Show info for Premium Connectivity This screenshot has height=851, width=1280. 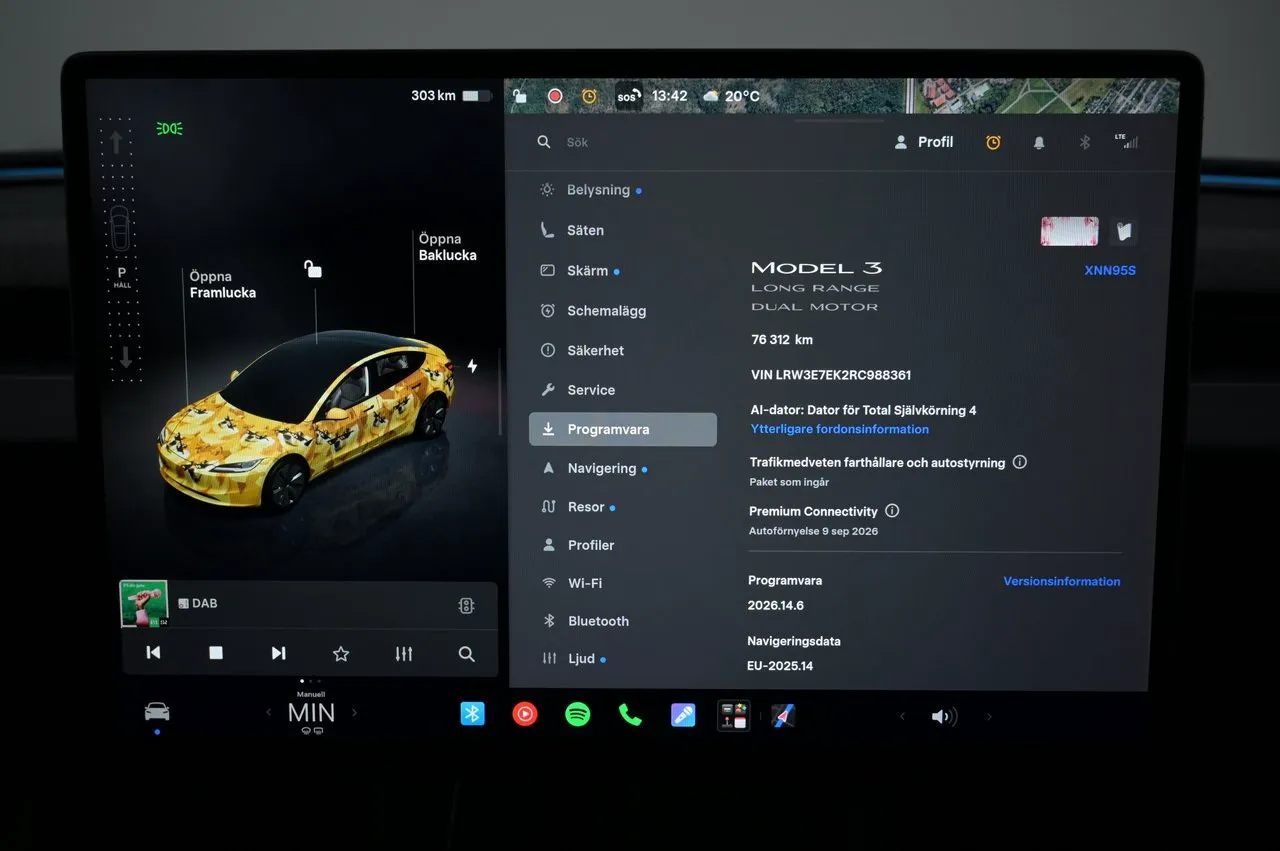click(x=892, y=510)
